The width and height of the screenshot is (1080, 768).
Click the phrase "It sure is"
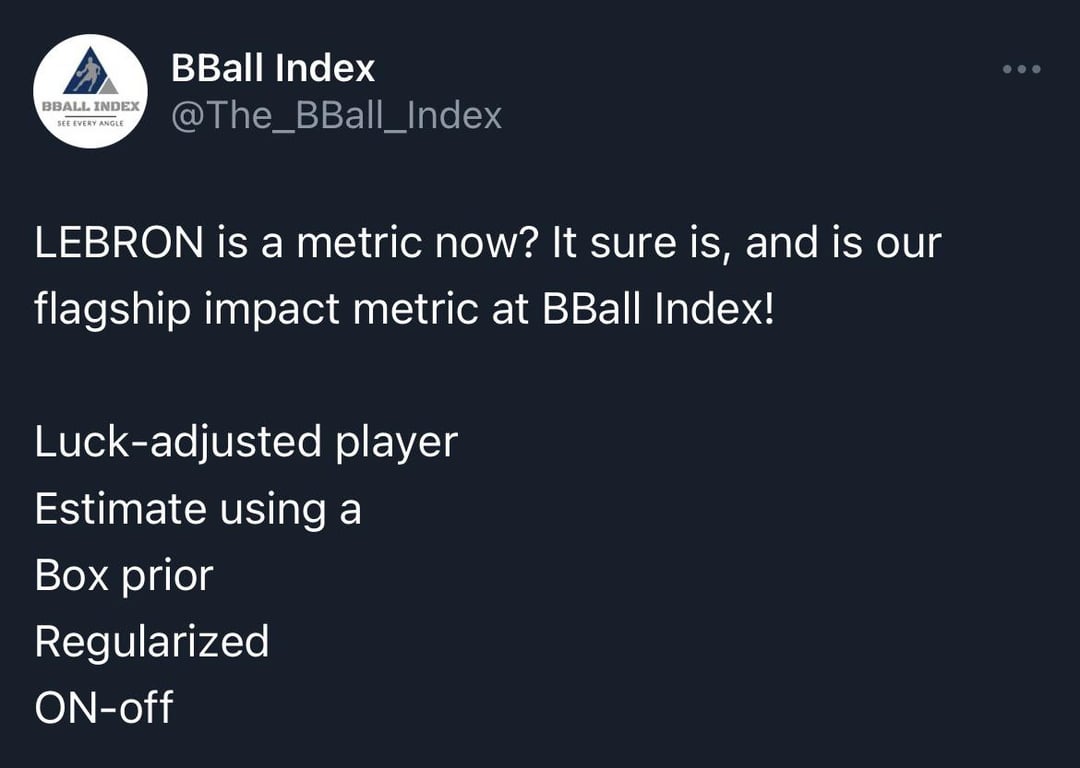640,244
